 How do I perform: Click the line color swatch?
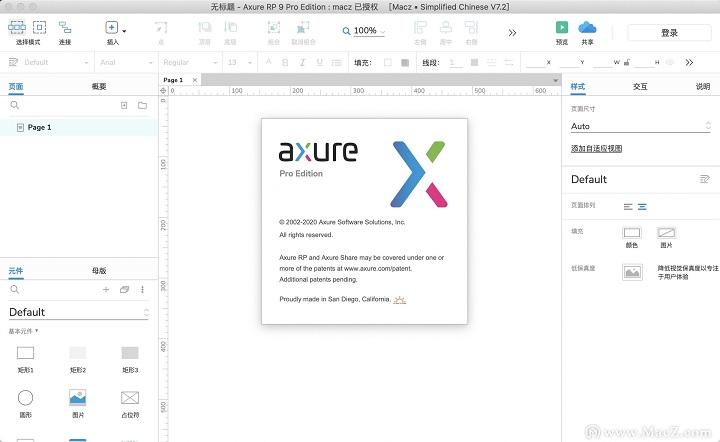[474, 62]
